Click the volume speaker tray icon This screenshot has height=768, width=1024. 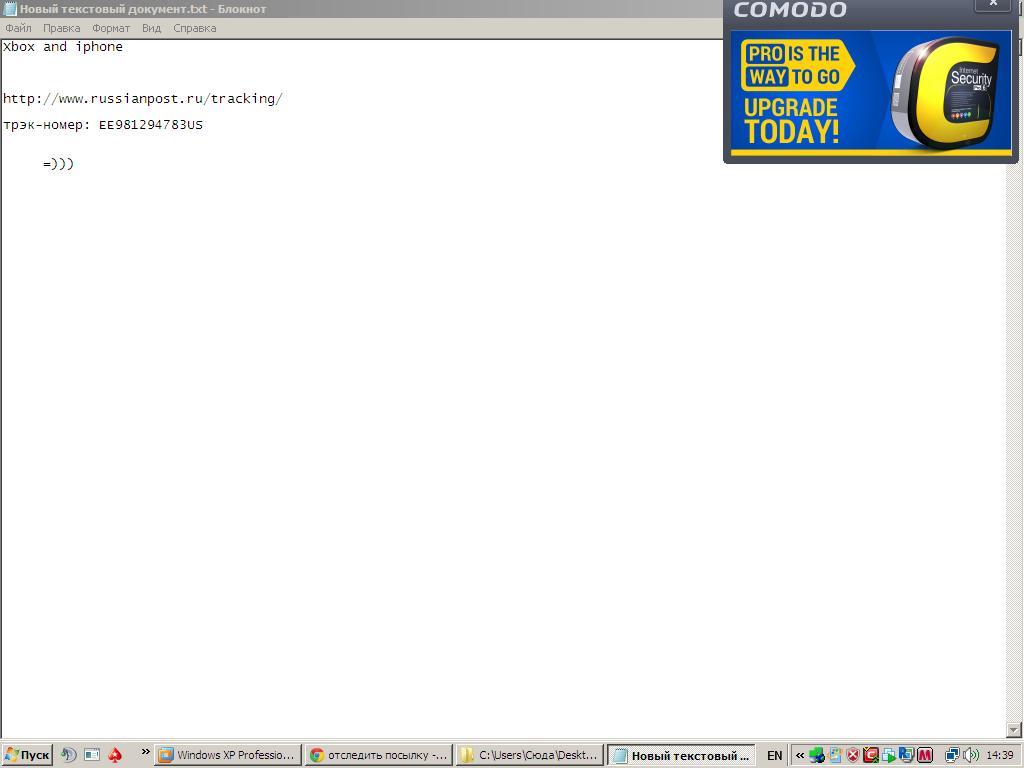972,755
